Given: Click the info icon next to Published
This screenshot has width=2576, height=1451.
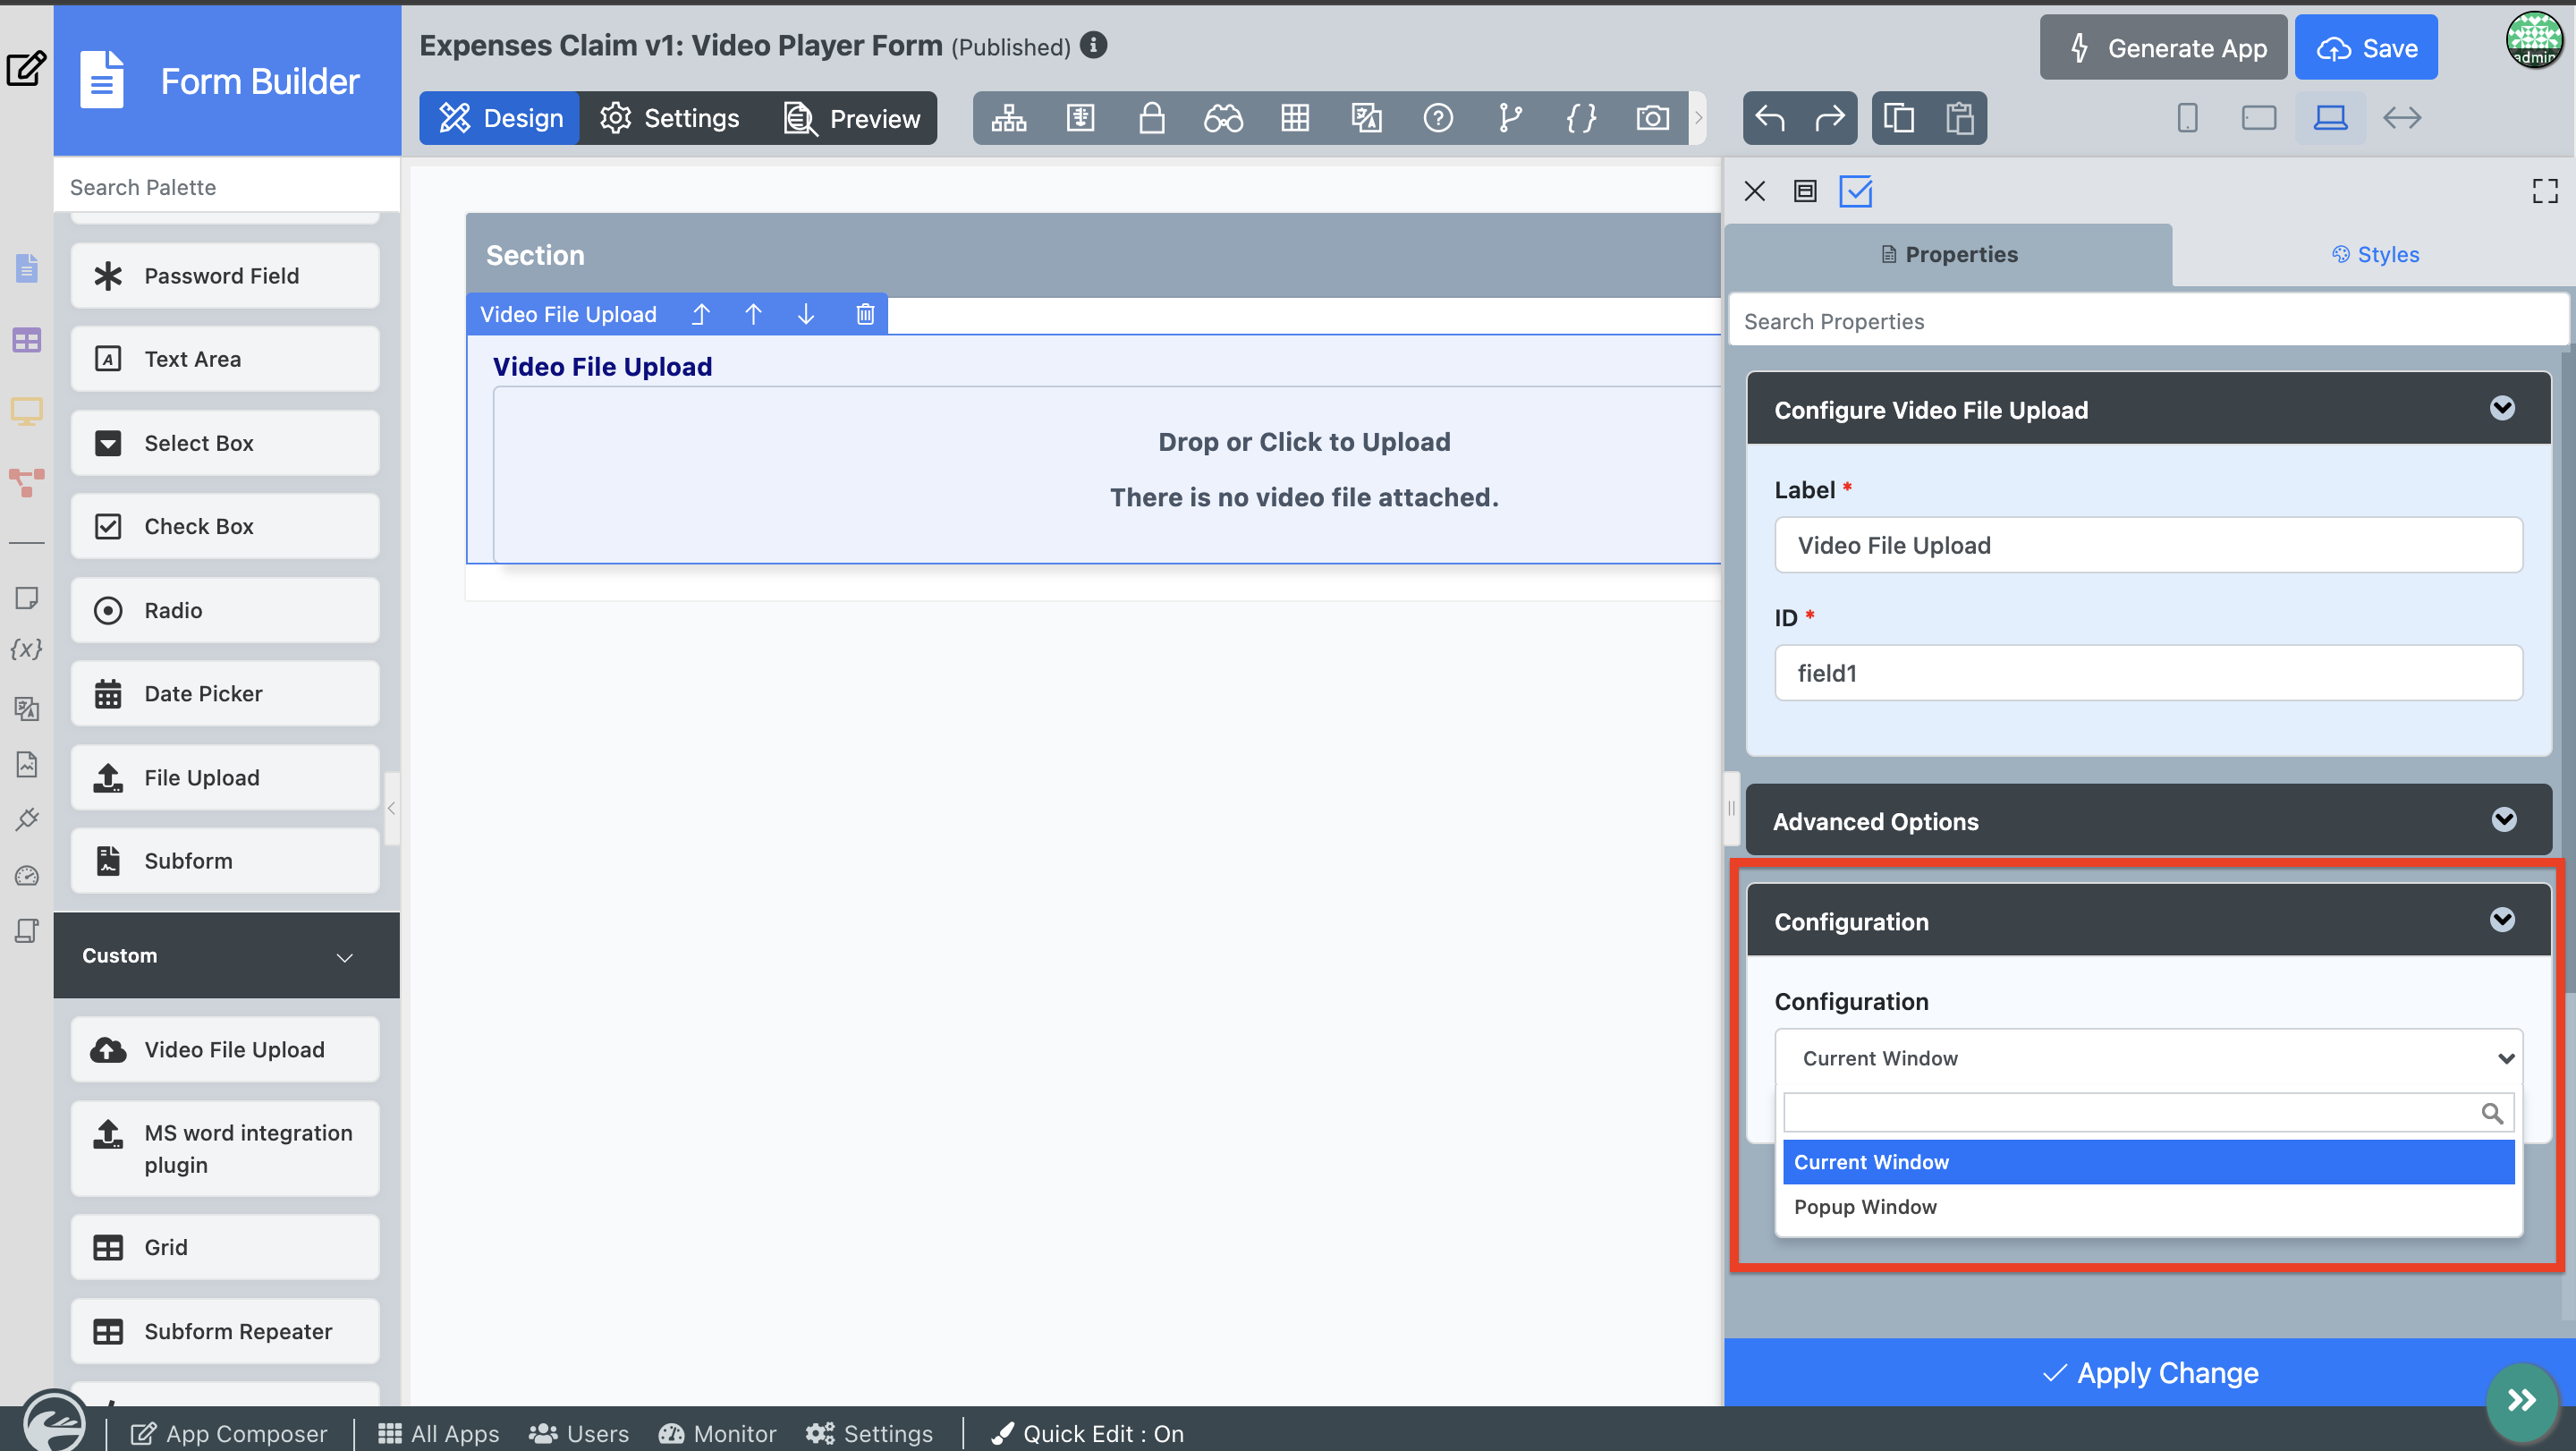Looking at the screenshot, I should click(1093, 45).
